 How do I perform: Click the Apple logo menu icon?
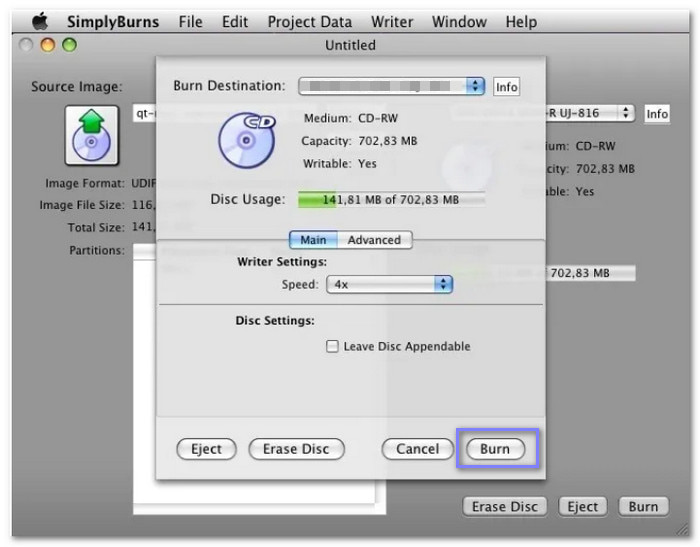pos(40,21)
